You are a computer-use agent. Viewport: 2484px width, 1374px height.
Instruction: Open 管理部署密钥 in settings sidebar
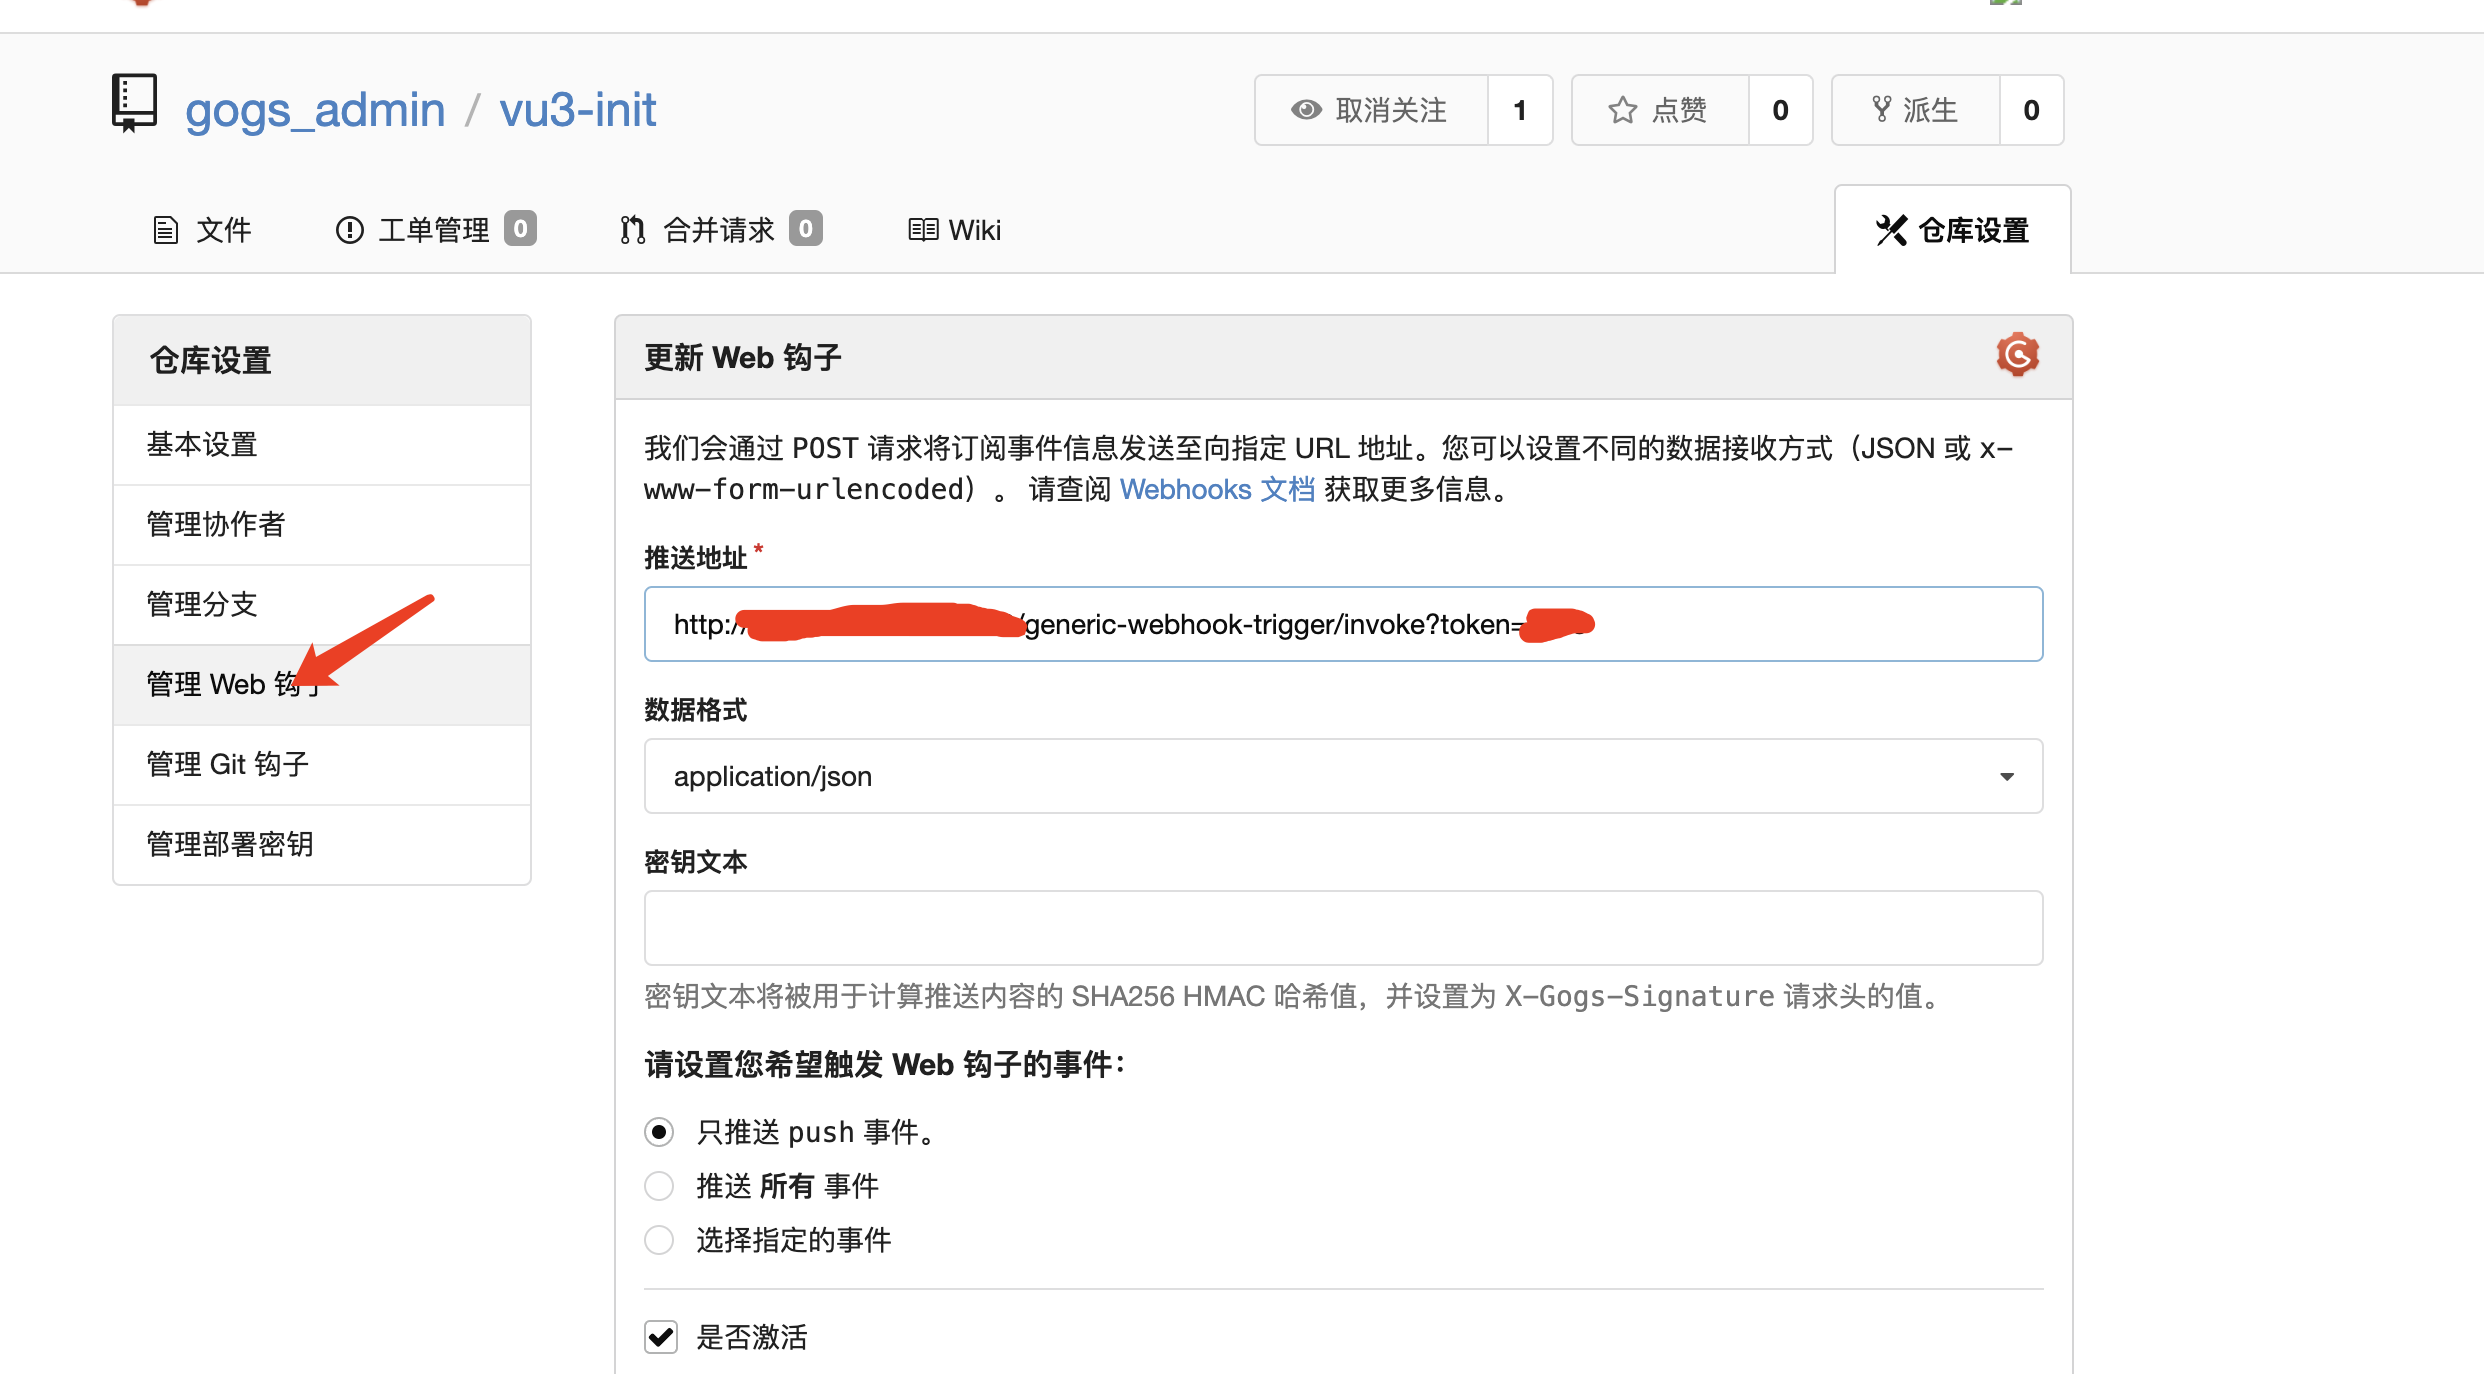[322, 845]
